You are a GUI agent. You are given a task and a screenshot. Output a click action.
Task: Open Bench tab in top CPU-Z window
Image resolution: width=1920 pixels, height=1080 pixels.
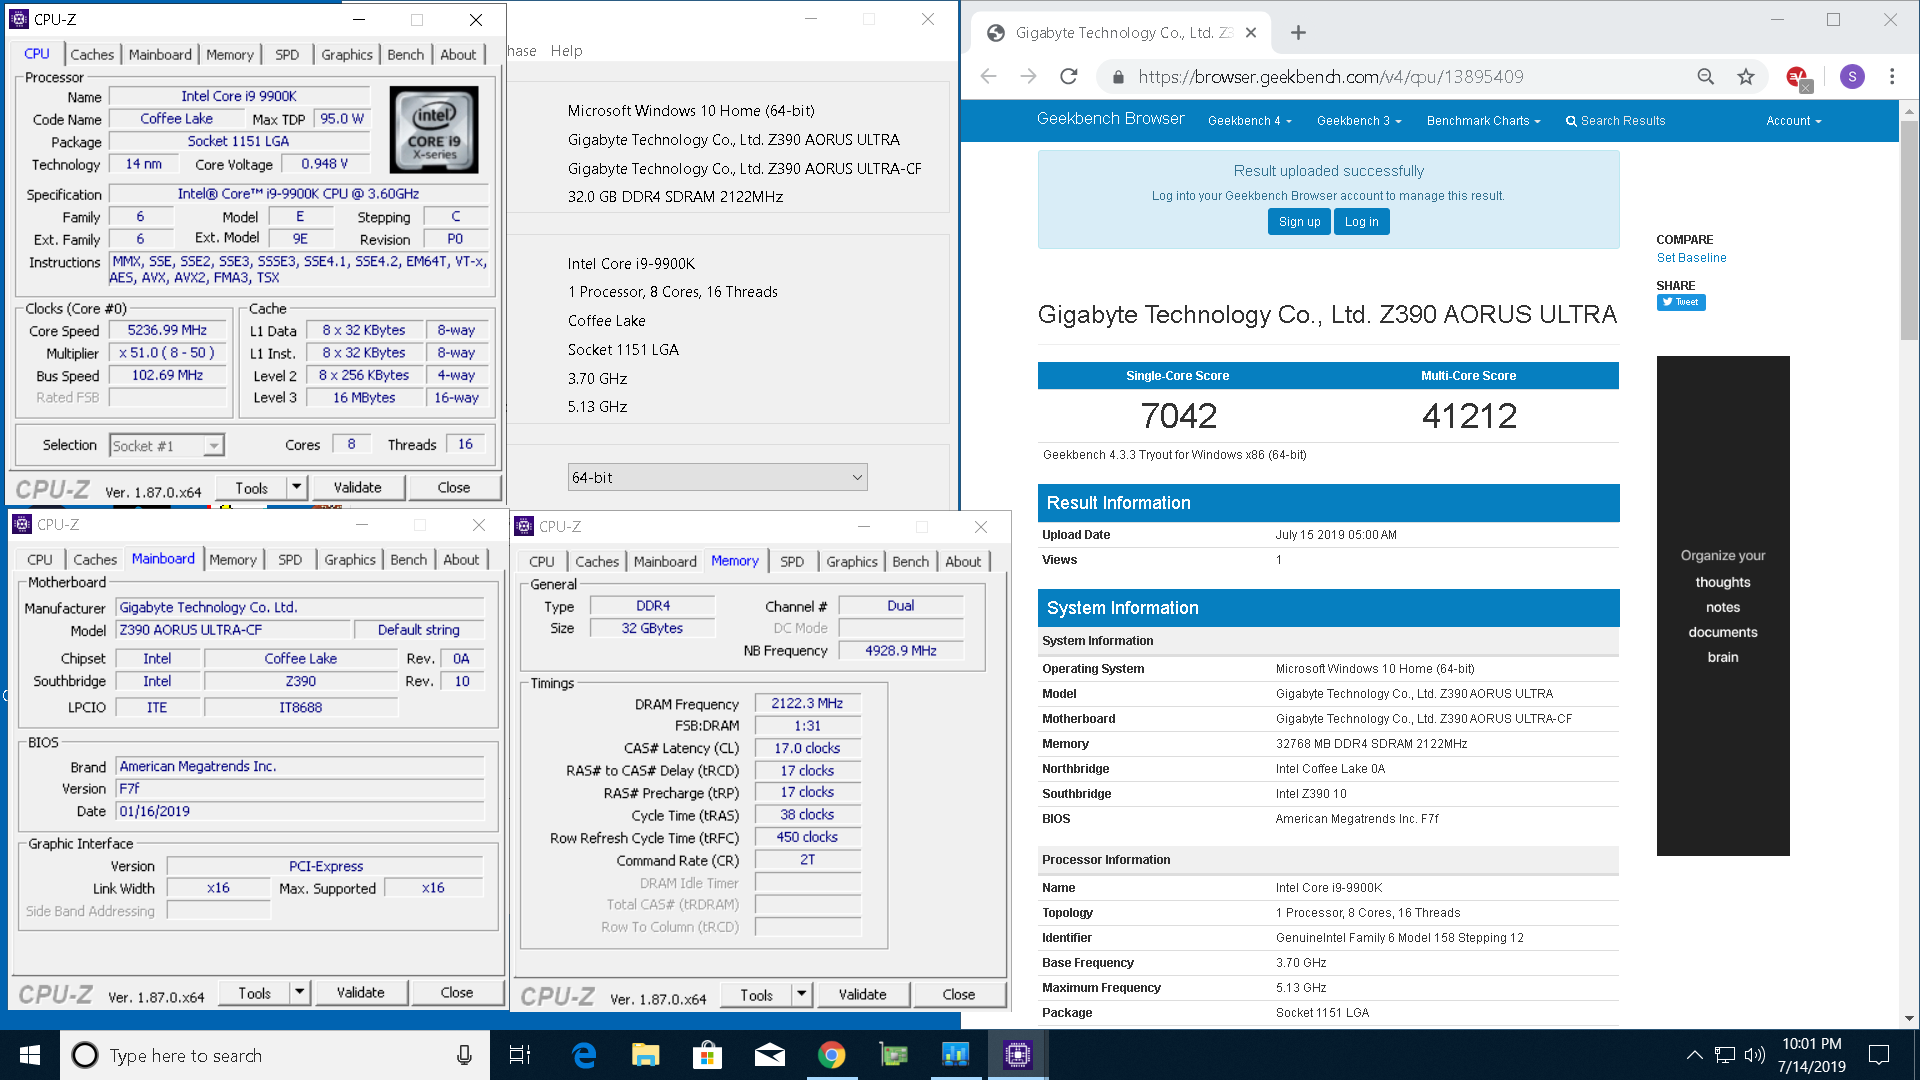(405, 55)
